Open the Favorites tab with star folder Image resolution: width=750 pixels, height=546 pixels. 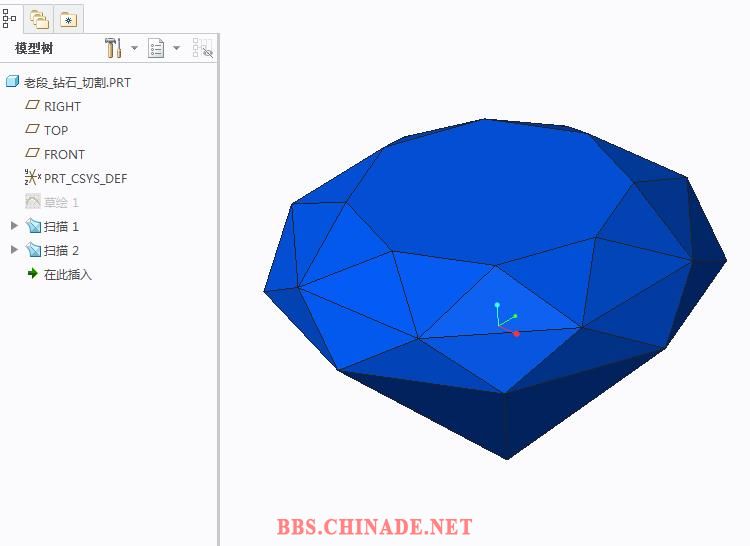point(69,20)
